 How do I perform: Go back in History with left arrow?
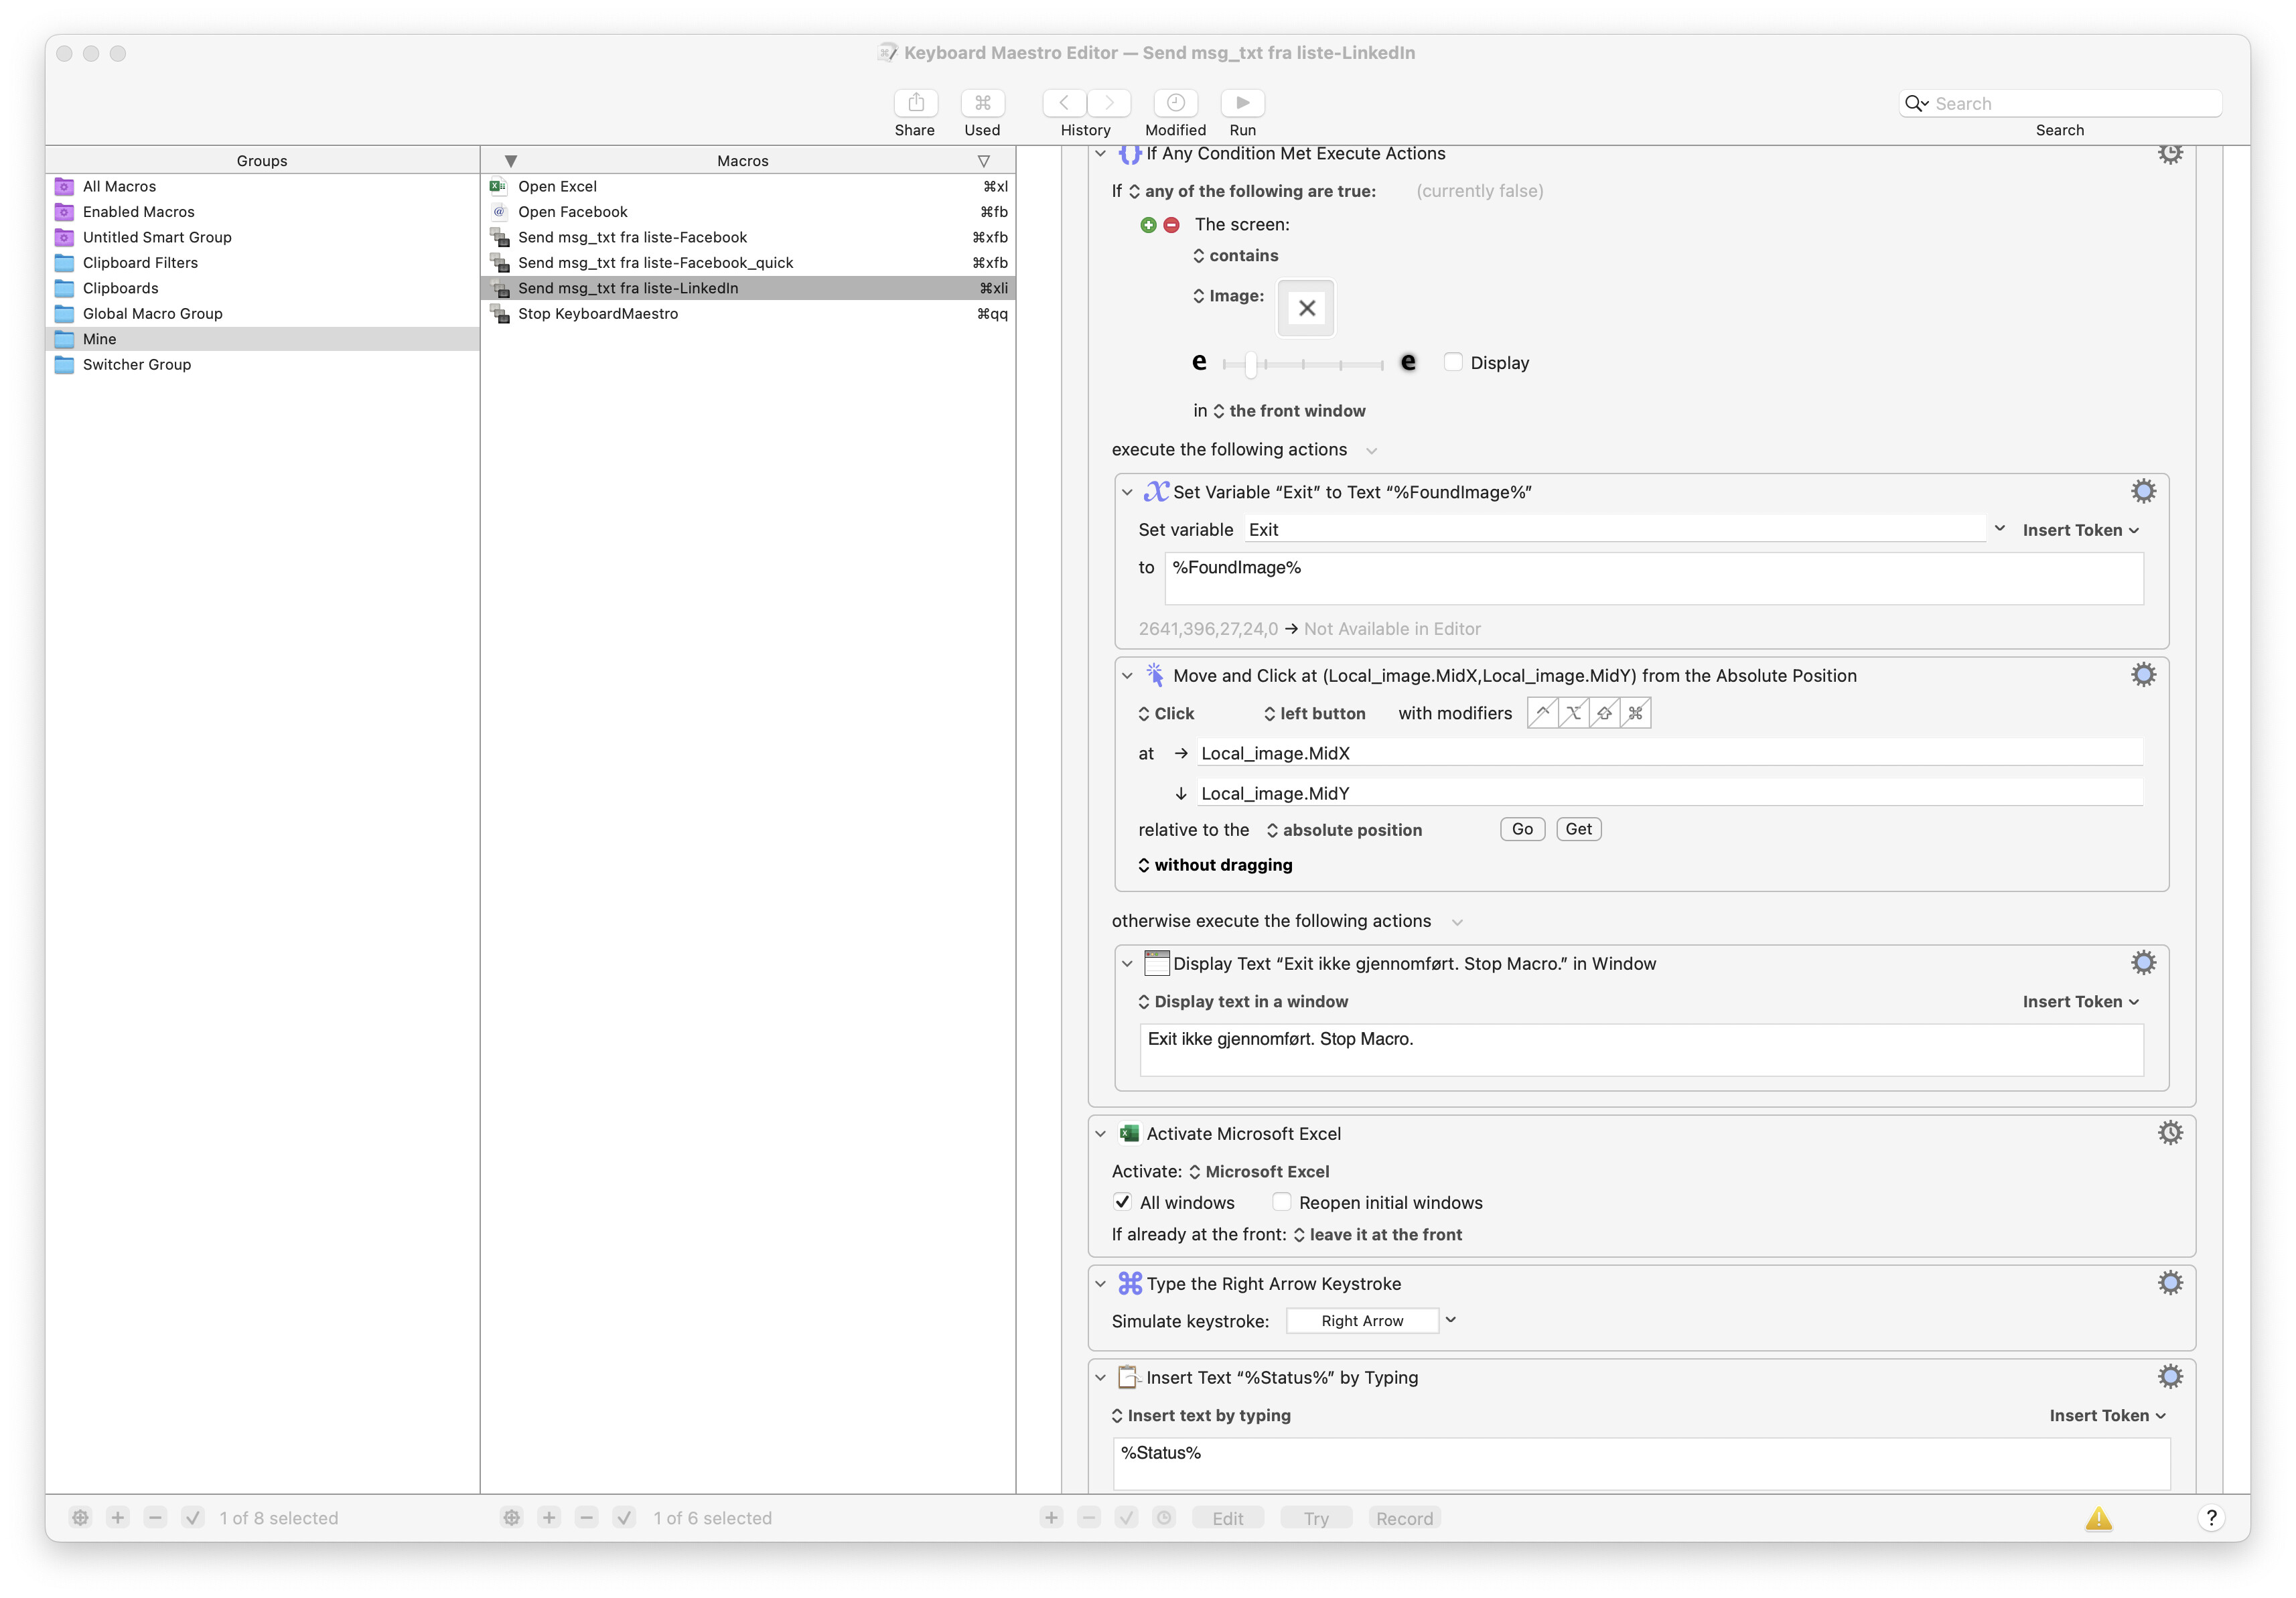1064,103
